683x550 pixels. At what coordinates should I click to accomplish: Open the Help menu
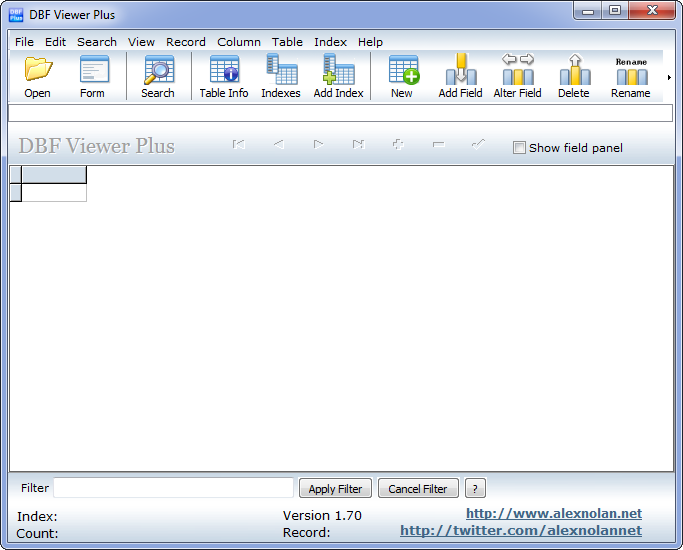370,42
